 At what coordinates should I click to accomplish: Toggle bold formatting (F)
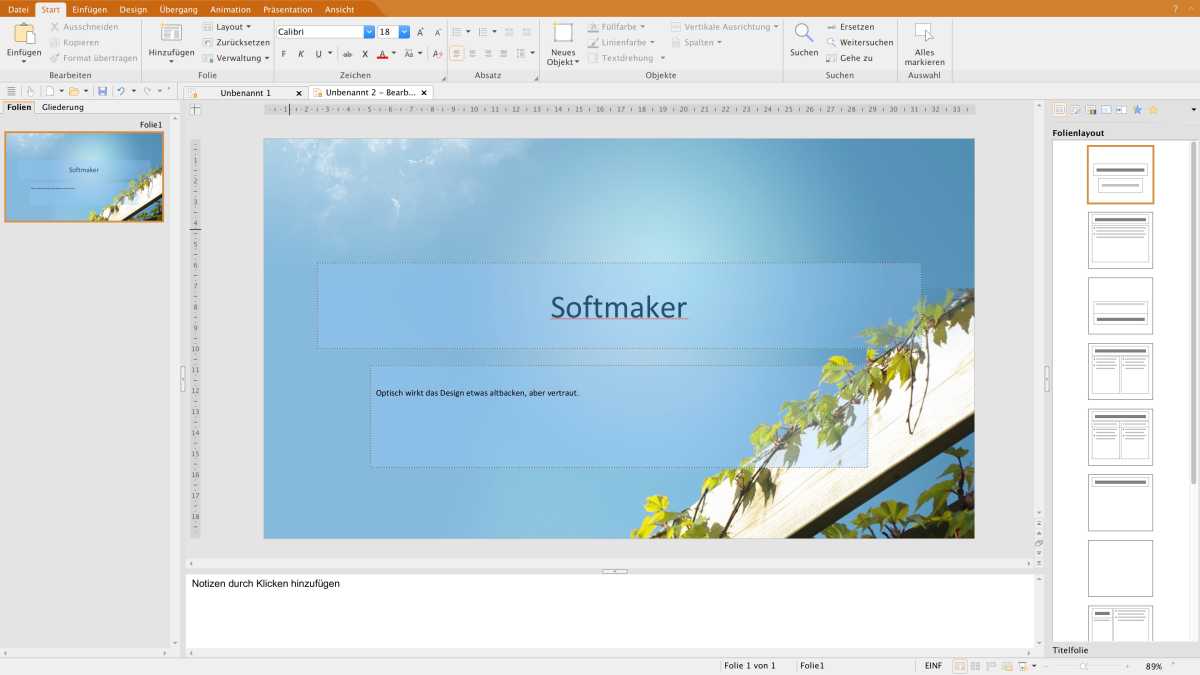pyautogui.click(x=284, y=54)
